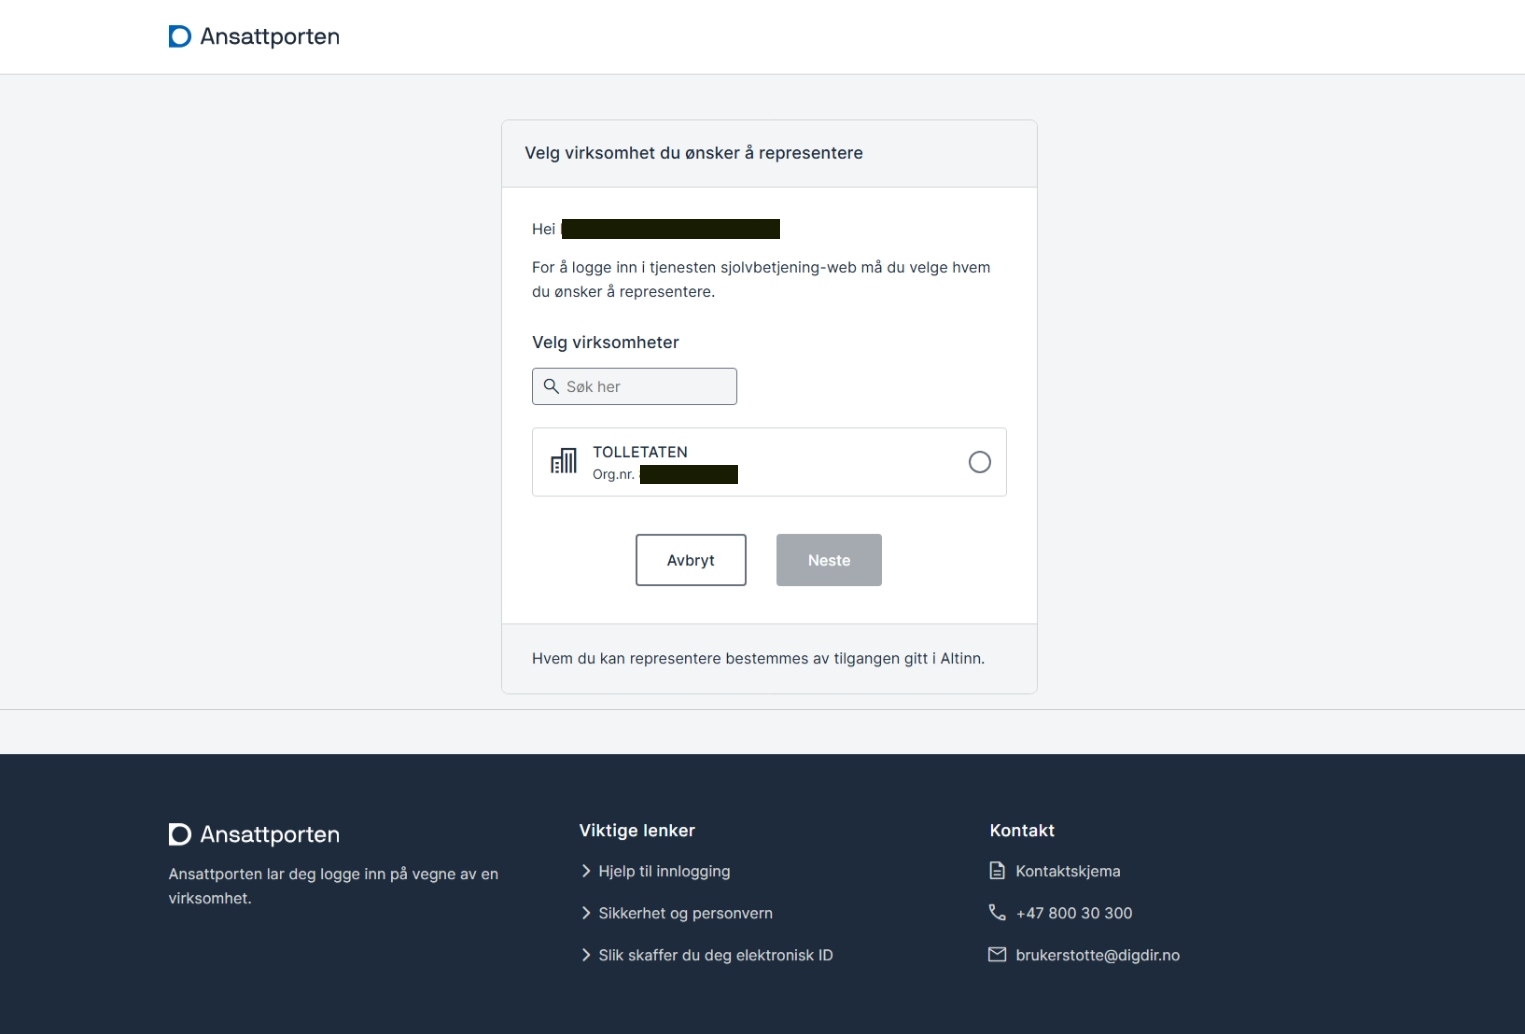Click brukerstotte@digdir.no email link
Image resolution: width=1525 pixels, height=1034 pixels.
coord(1097,955)
